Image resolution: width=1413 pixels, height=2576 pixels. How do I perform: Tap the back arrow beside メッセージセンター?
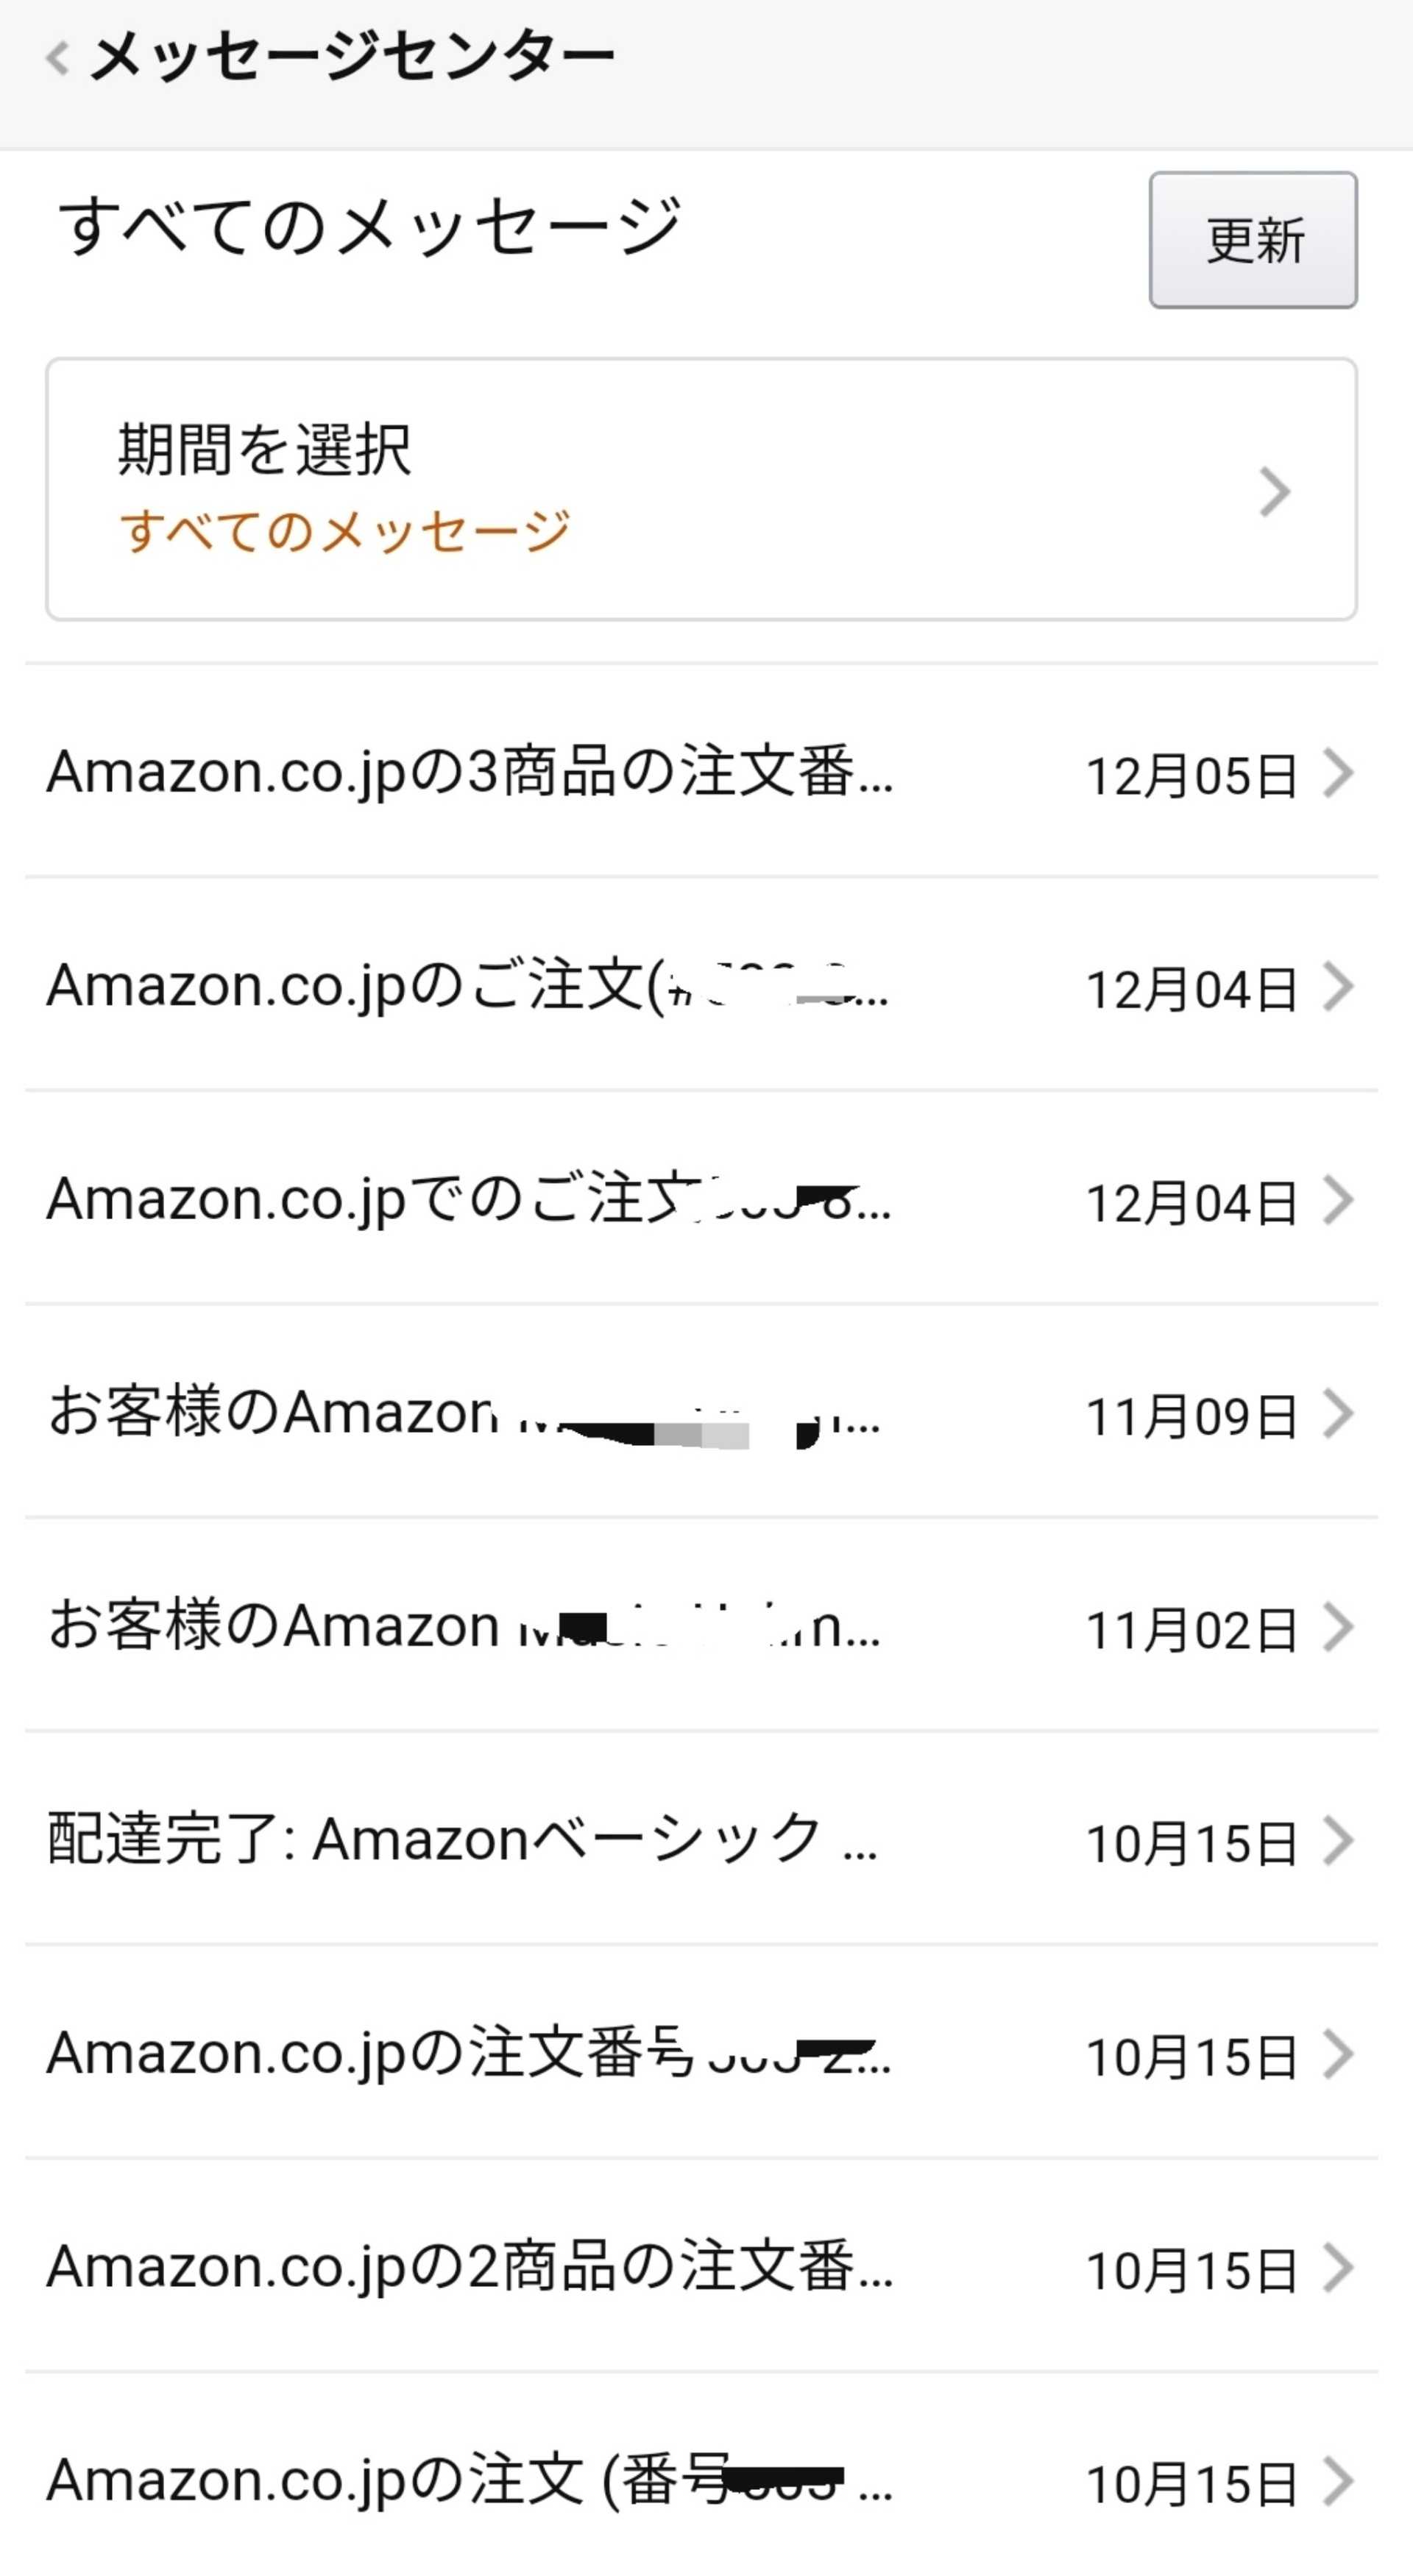58,58
